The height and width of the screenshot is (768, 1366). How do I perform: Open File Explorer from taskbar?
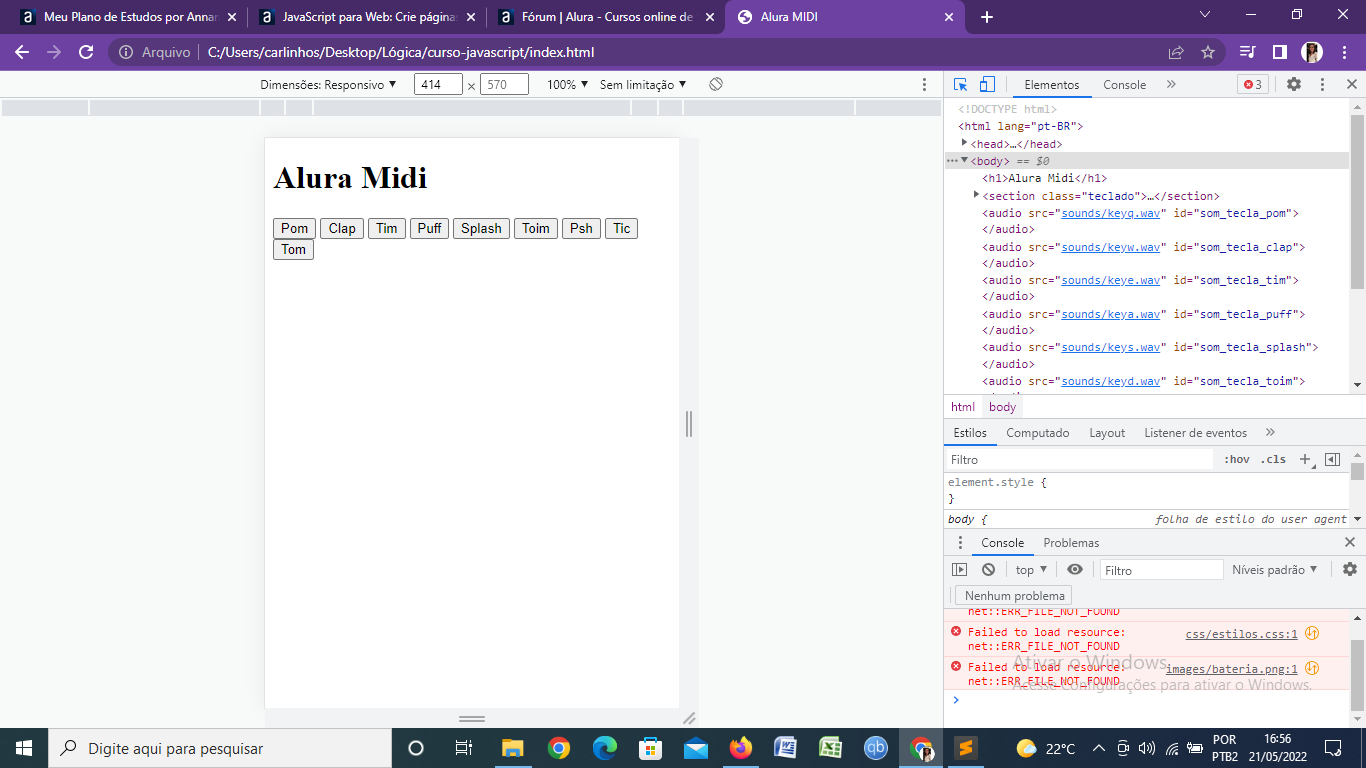click(x=512, y=748)
